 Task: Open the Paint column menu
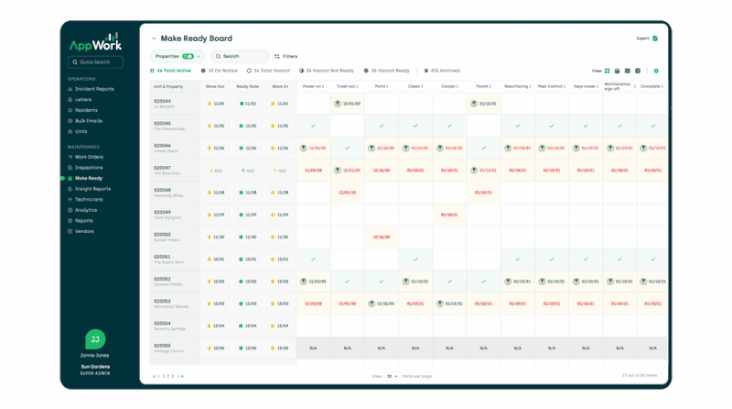click(388, 86)
